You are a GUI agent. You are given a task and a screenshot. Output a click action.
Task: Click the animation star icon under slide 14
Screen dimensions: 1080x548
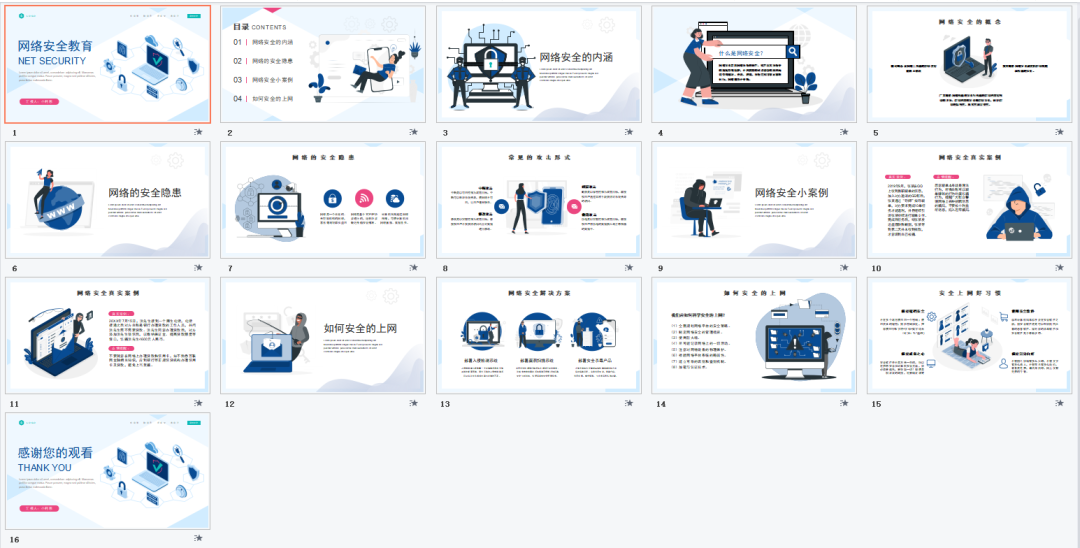pos(845,403)
